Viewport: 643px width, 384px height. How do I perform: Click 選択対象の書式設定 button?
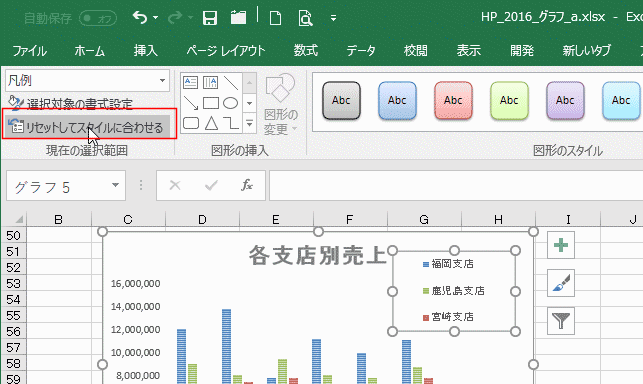(x=71, y=103)
